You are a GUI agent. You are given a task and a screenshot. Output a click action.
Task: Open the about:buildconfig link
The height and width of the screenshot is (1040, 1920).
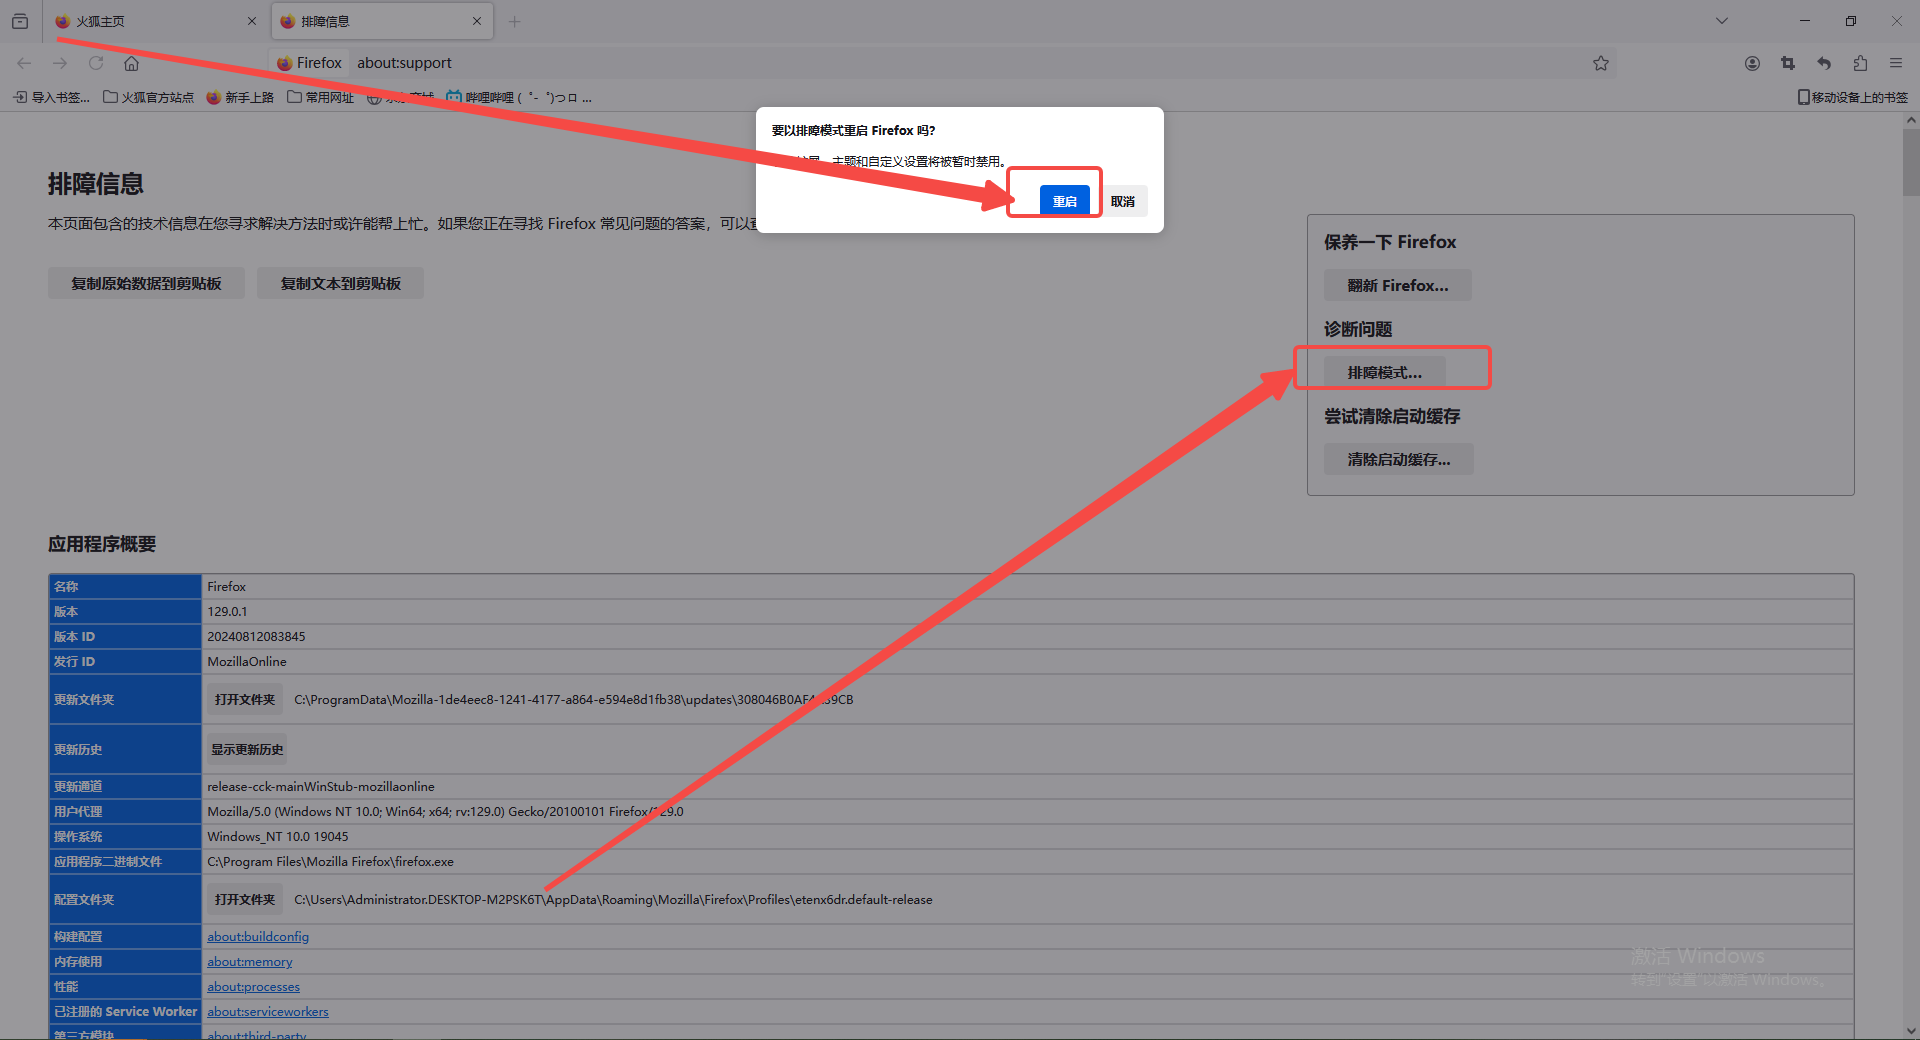pyautogui.click(x=258, y=936)
